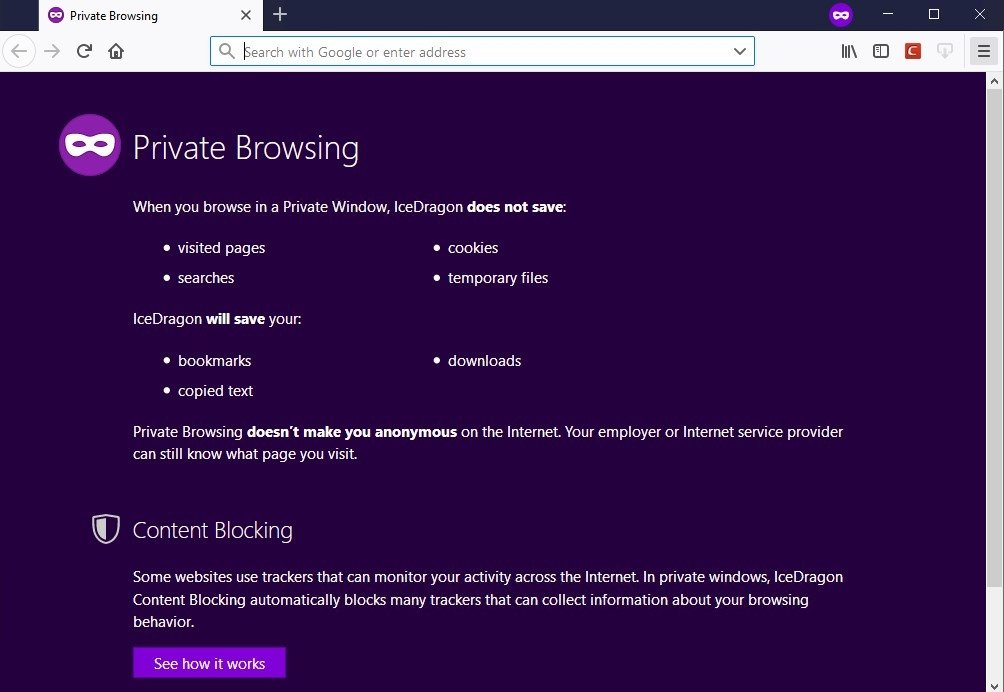Go back to the previous page

click(x=19, y=51)
